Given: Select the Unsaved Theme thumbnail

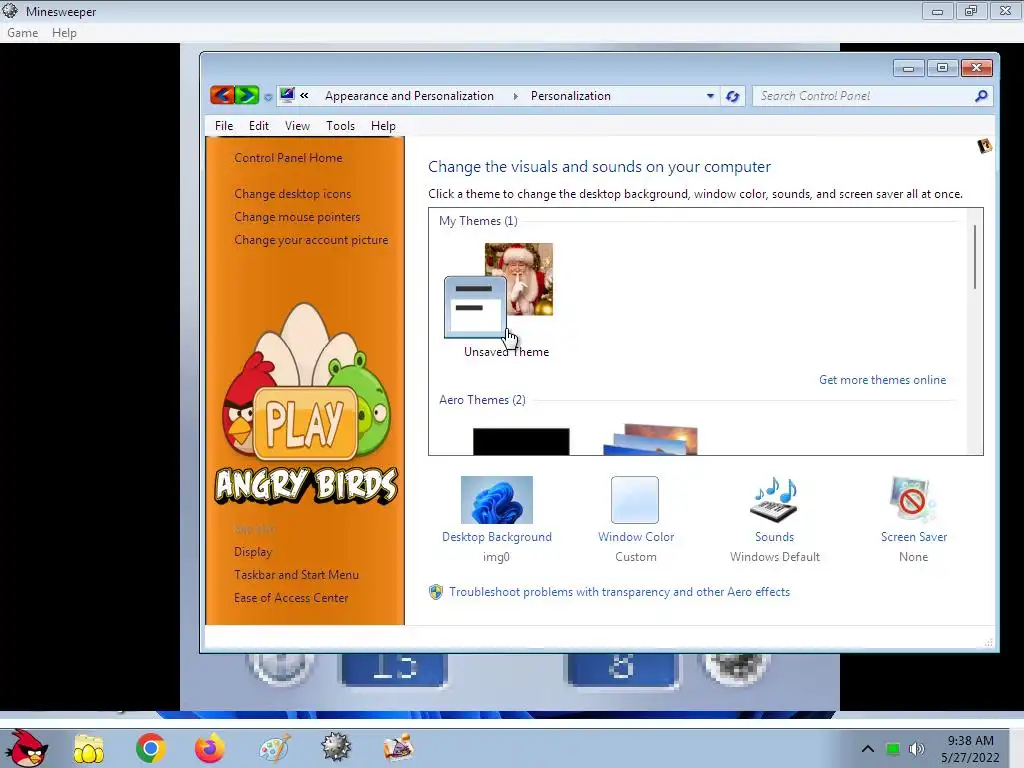Looking at the screenshot, I should pos(498,291).
